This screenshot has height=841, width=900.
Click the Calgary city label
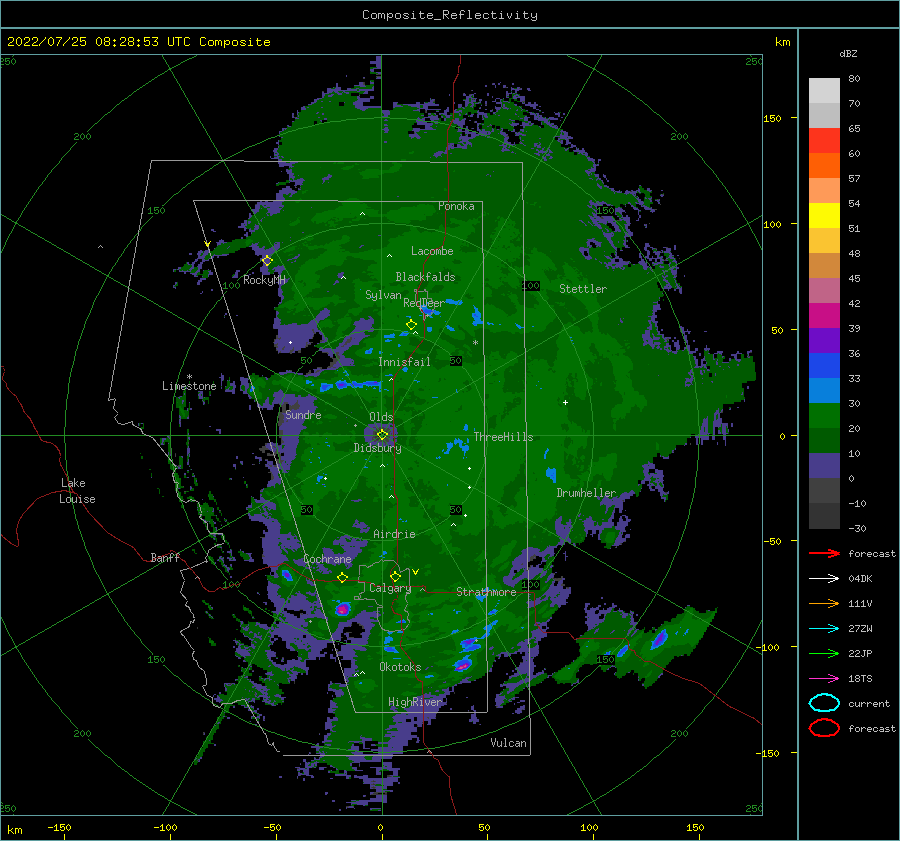pos(390,588)
